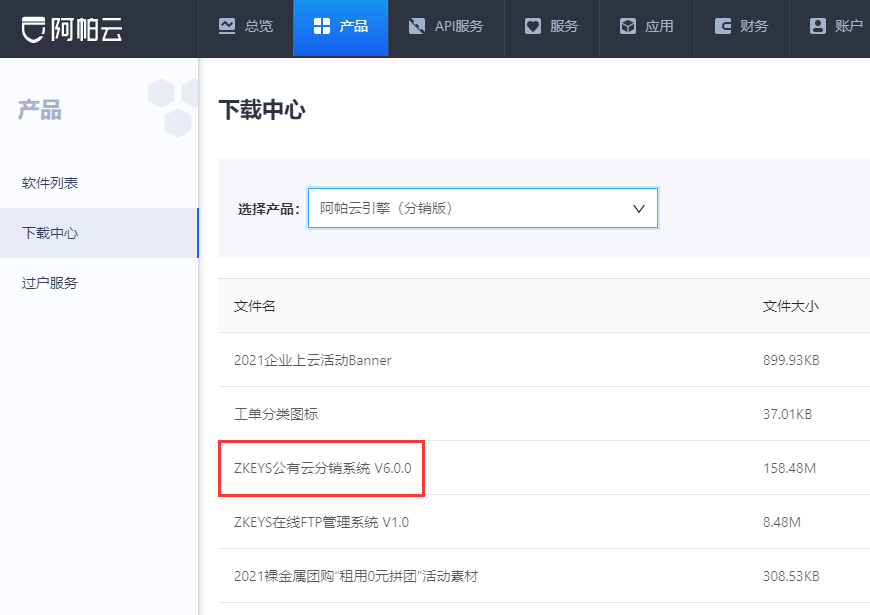Click the 899.93KB size cell
This screenshot has width=870, height=615.
click(x=791, y=360)
